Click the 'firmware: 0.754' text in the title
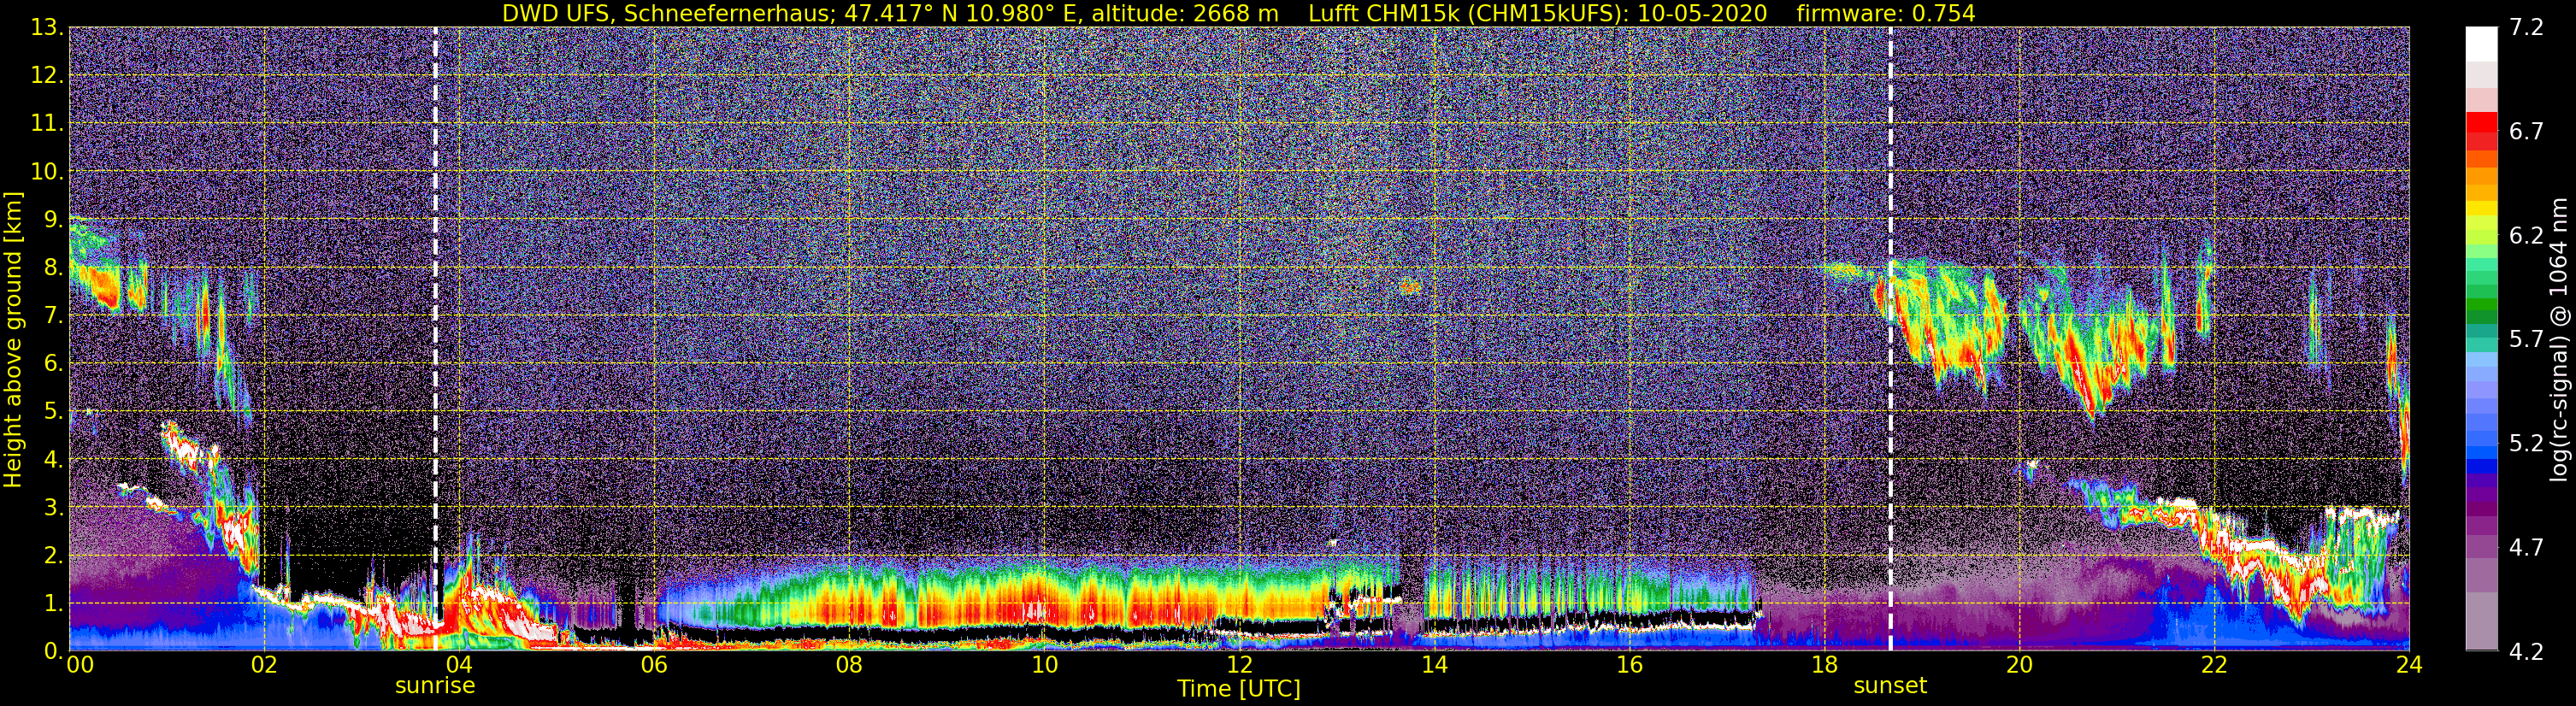 point(1886,13)
